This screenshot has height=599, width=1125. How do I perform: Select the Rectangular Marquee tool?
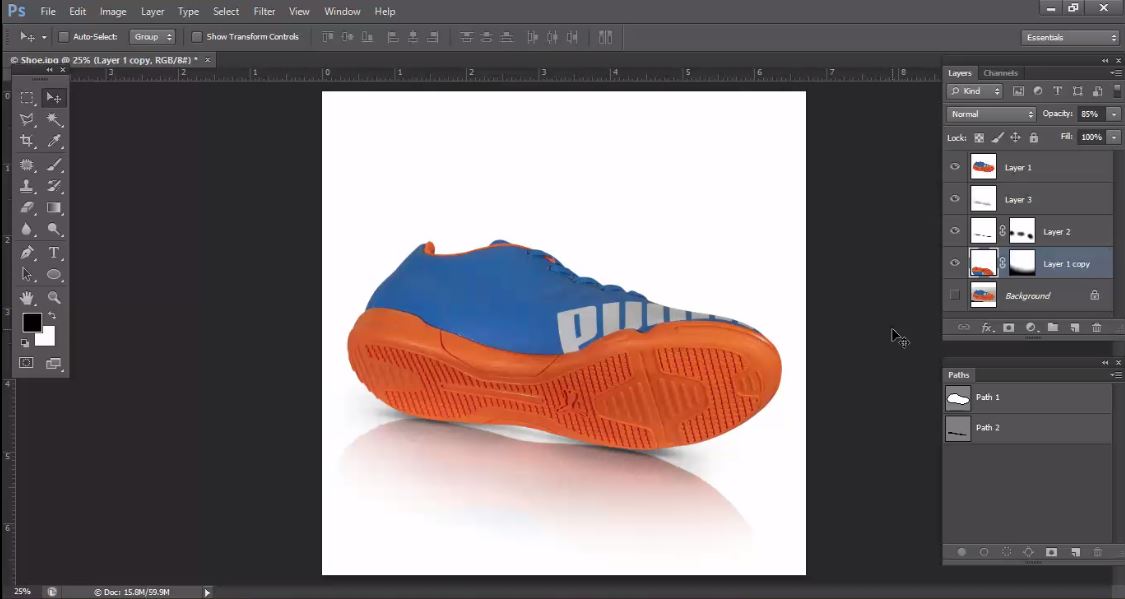pos(27,98)
